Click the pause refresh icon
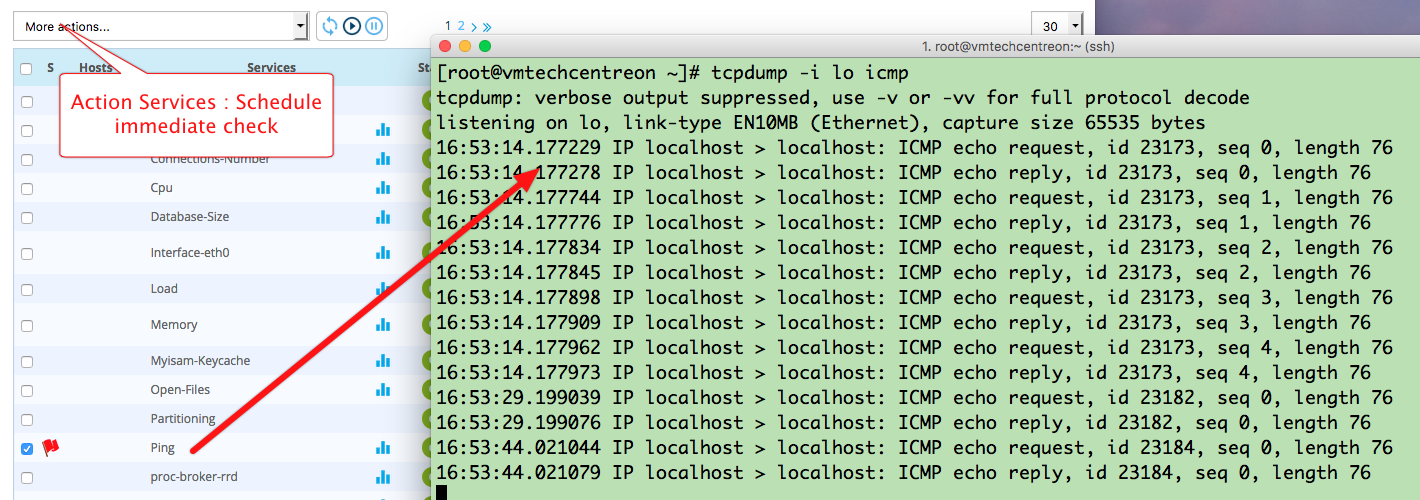Screen dimensions: 1420x500 374,26
